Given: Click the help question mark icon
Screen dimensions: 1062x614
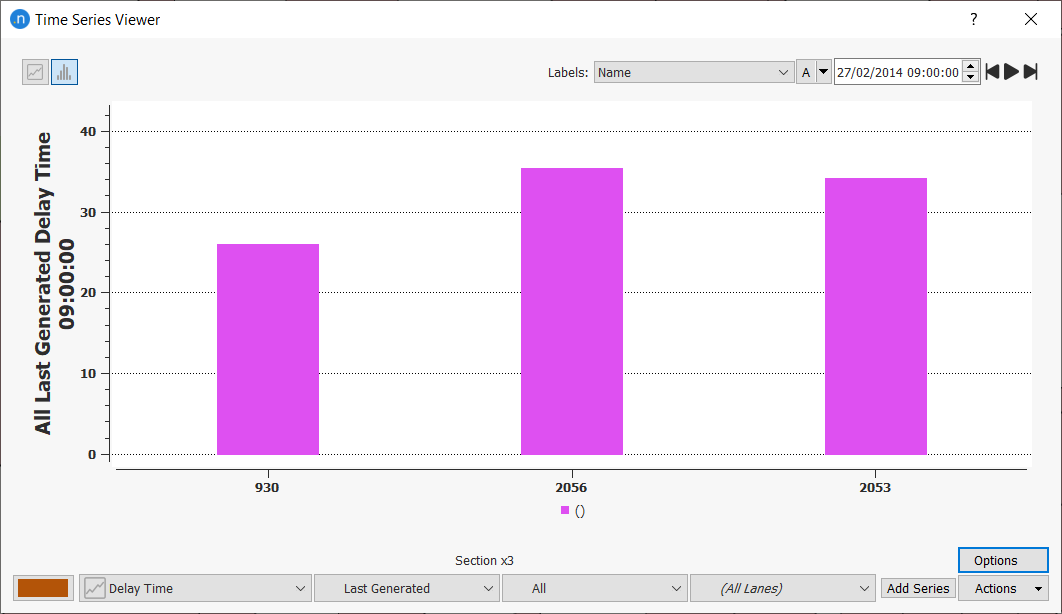Looking at the screenshot, I should [974, 19].
